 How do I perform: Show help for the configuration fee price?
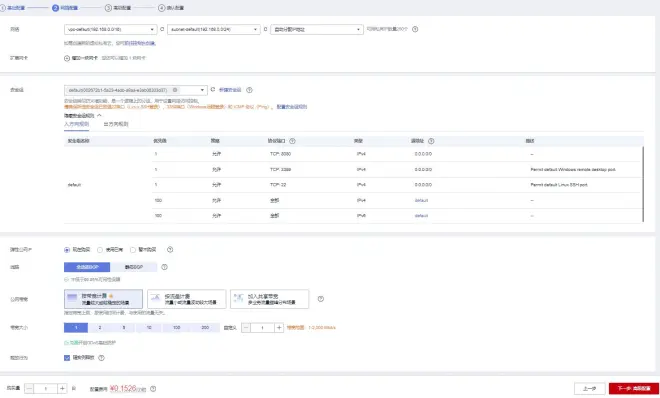pyautogui.click(x=153, y=389)
